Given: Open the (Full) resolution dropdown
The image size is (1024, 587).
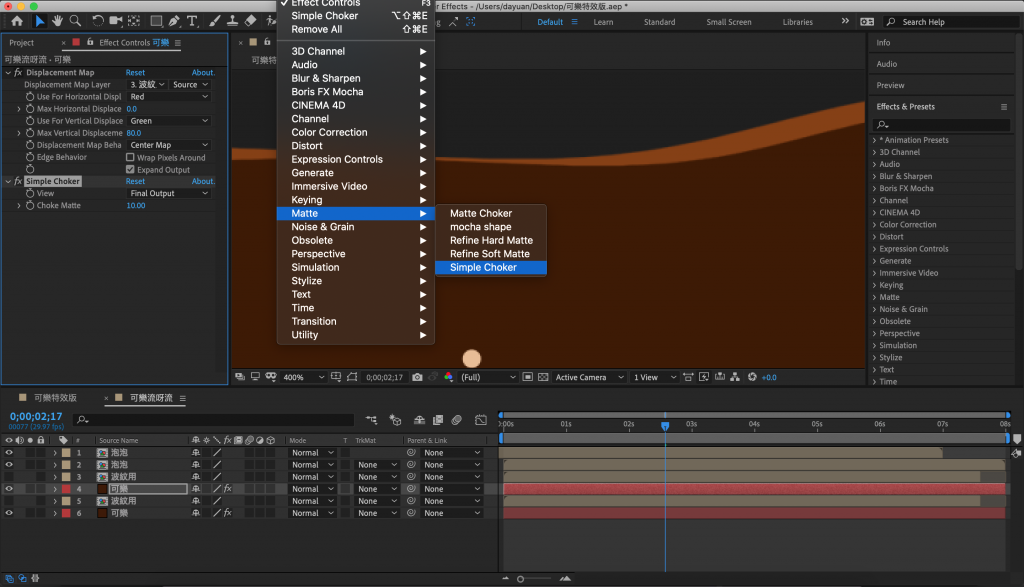Looking at the screenshot, I should (488, 377).
